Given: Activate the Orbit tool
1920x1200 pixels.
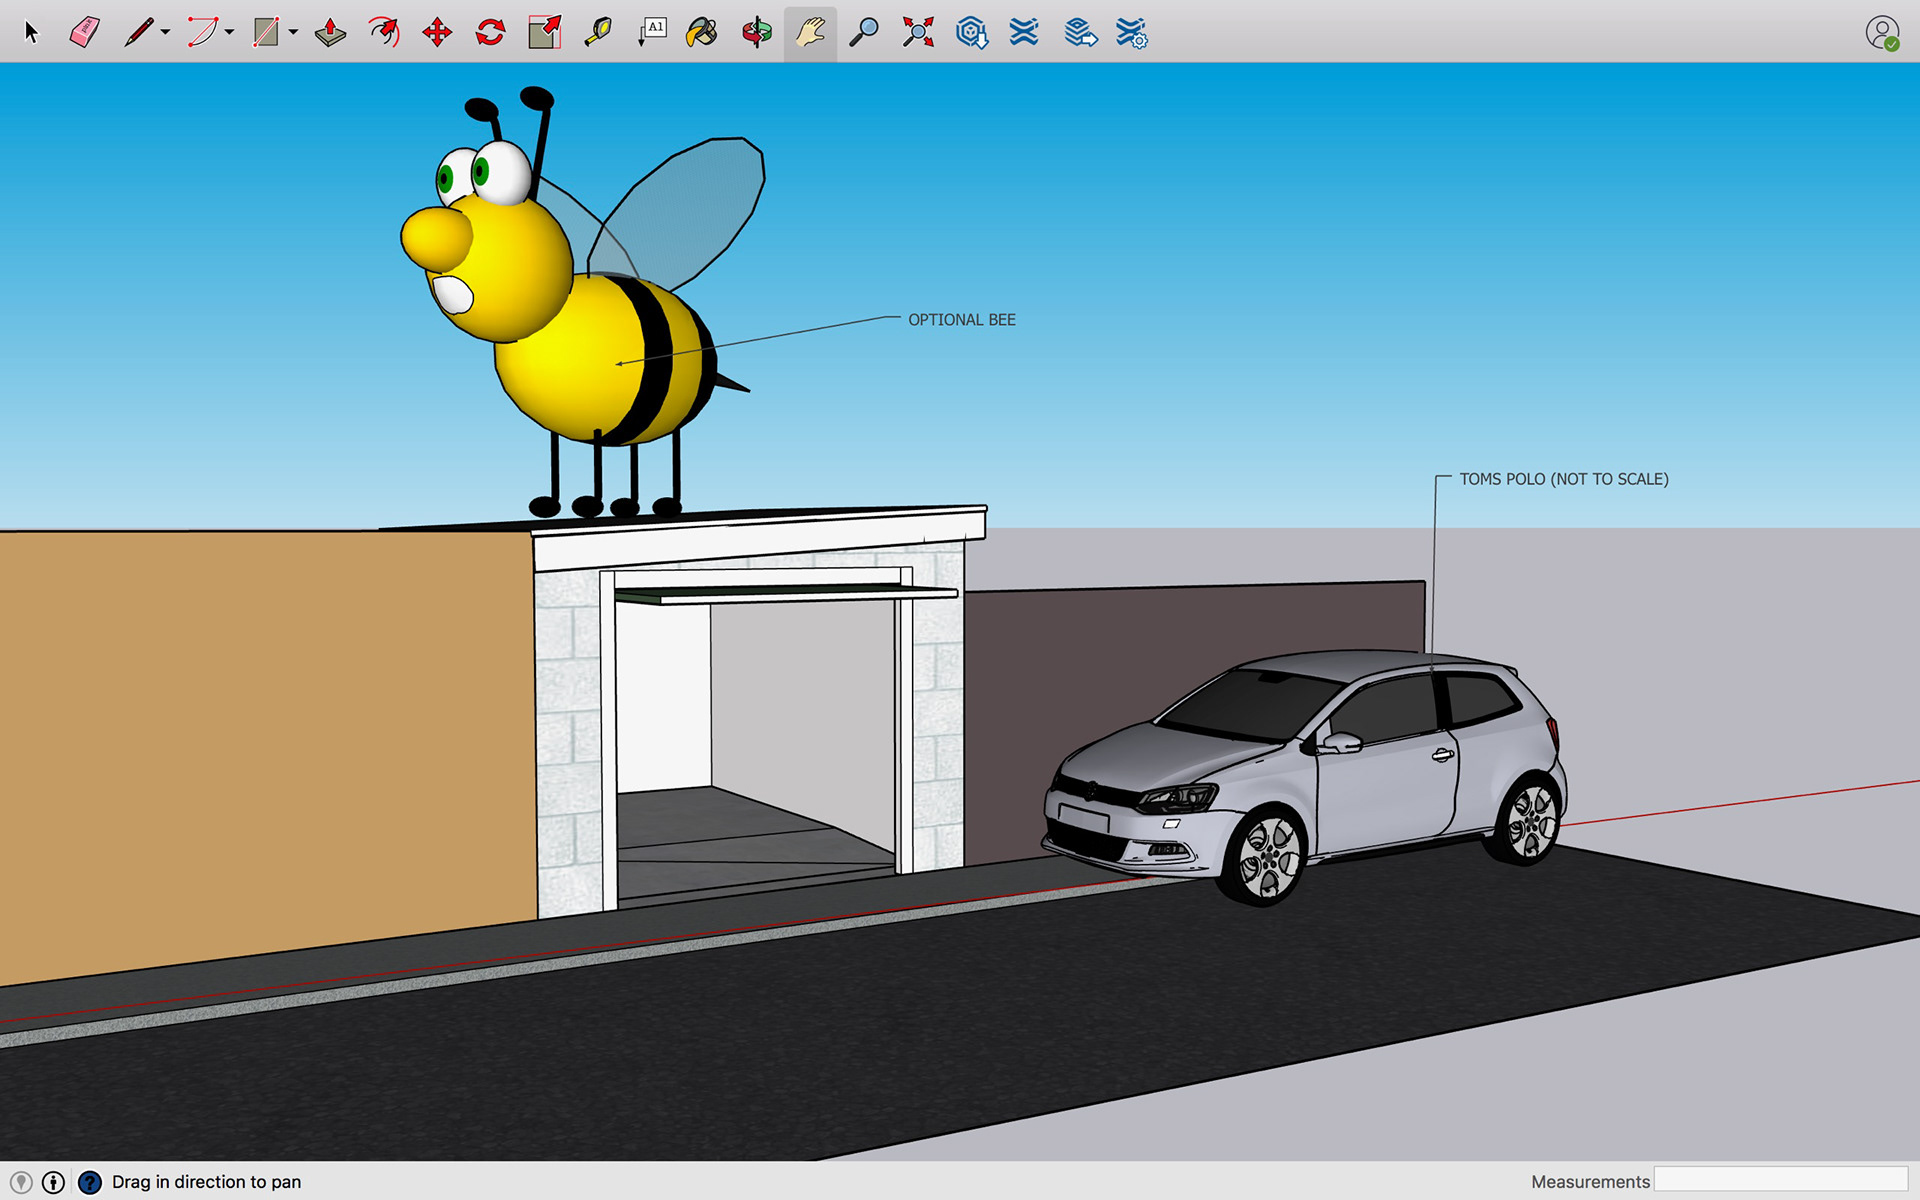Looking at the screenshot, I should [757, 33].
